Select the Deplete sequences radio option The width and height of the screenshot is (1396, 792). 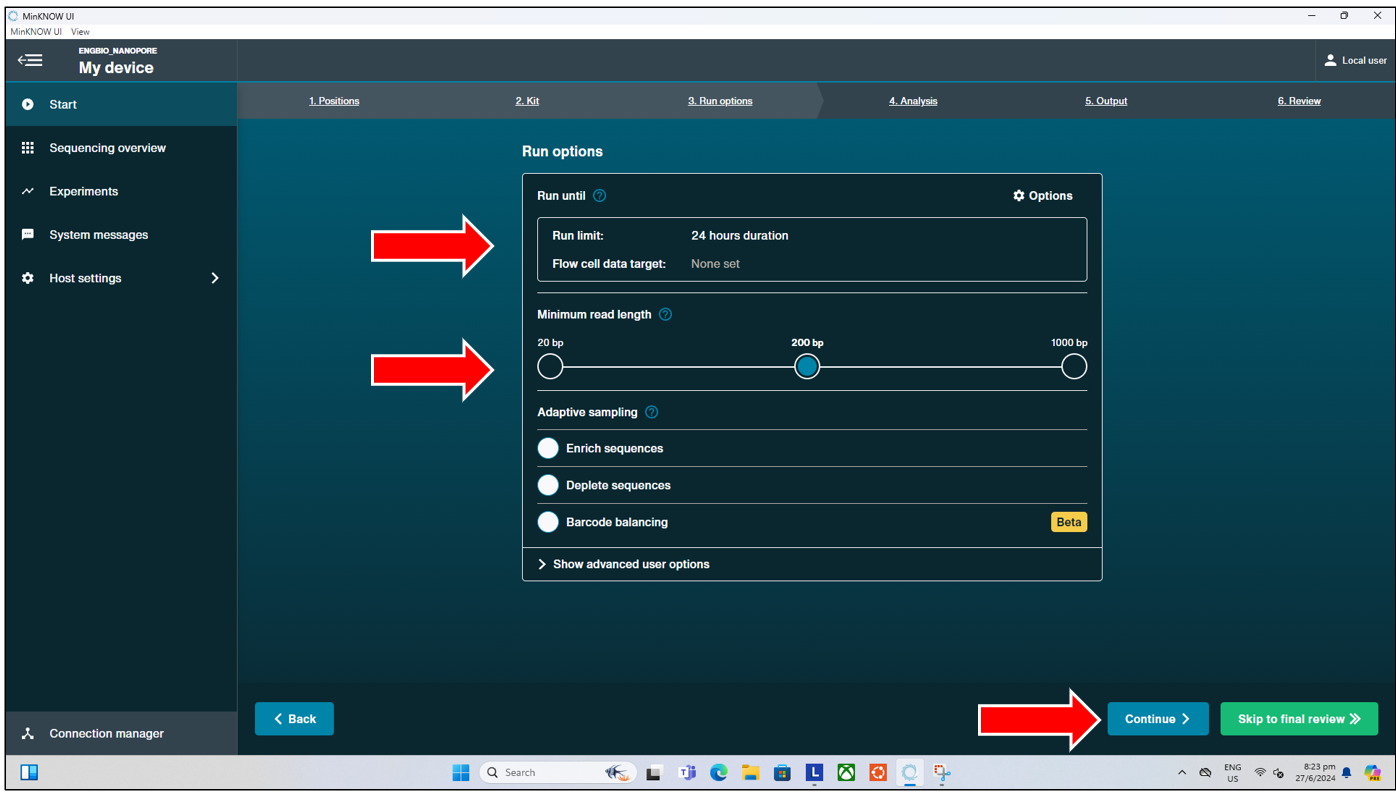pos(548,485)
